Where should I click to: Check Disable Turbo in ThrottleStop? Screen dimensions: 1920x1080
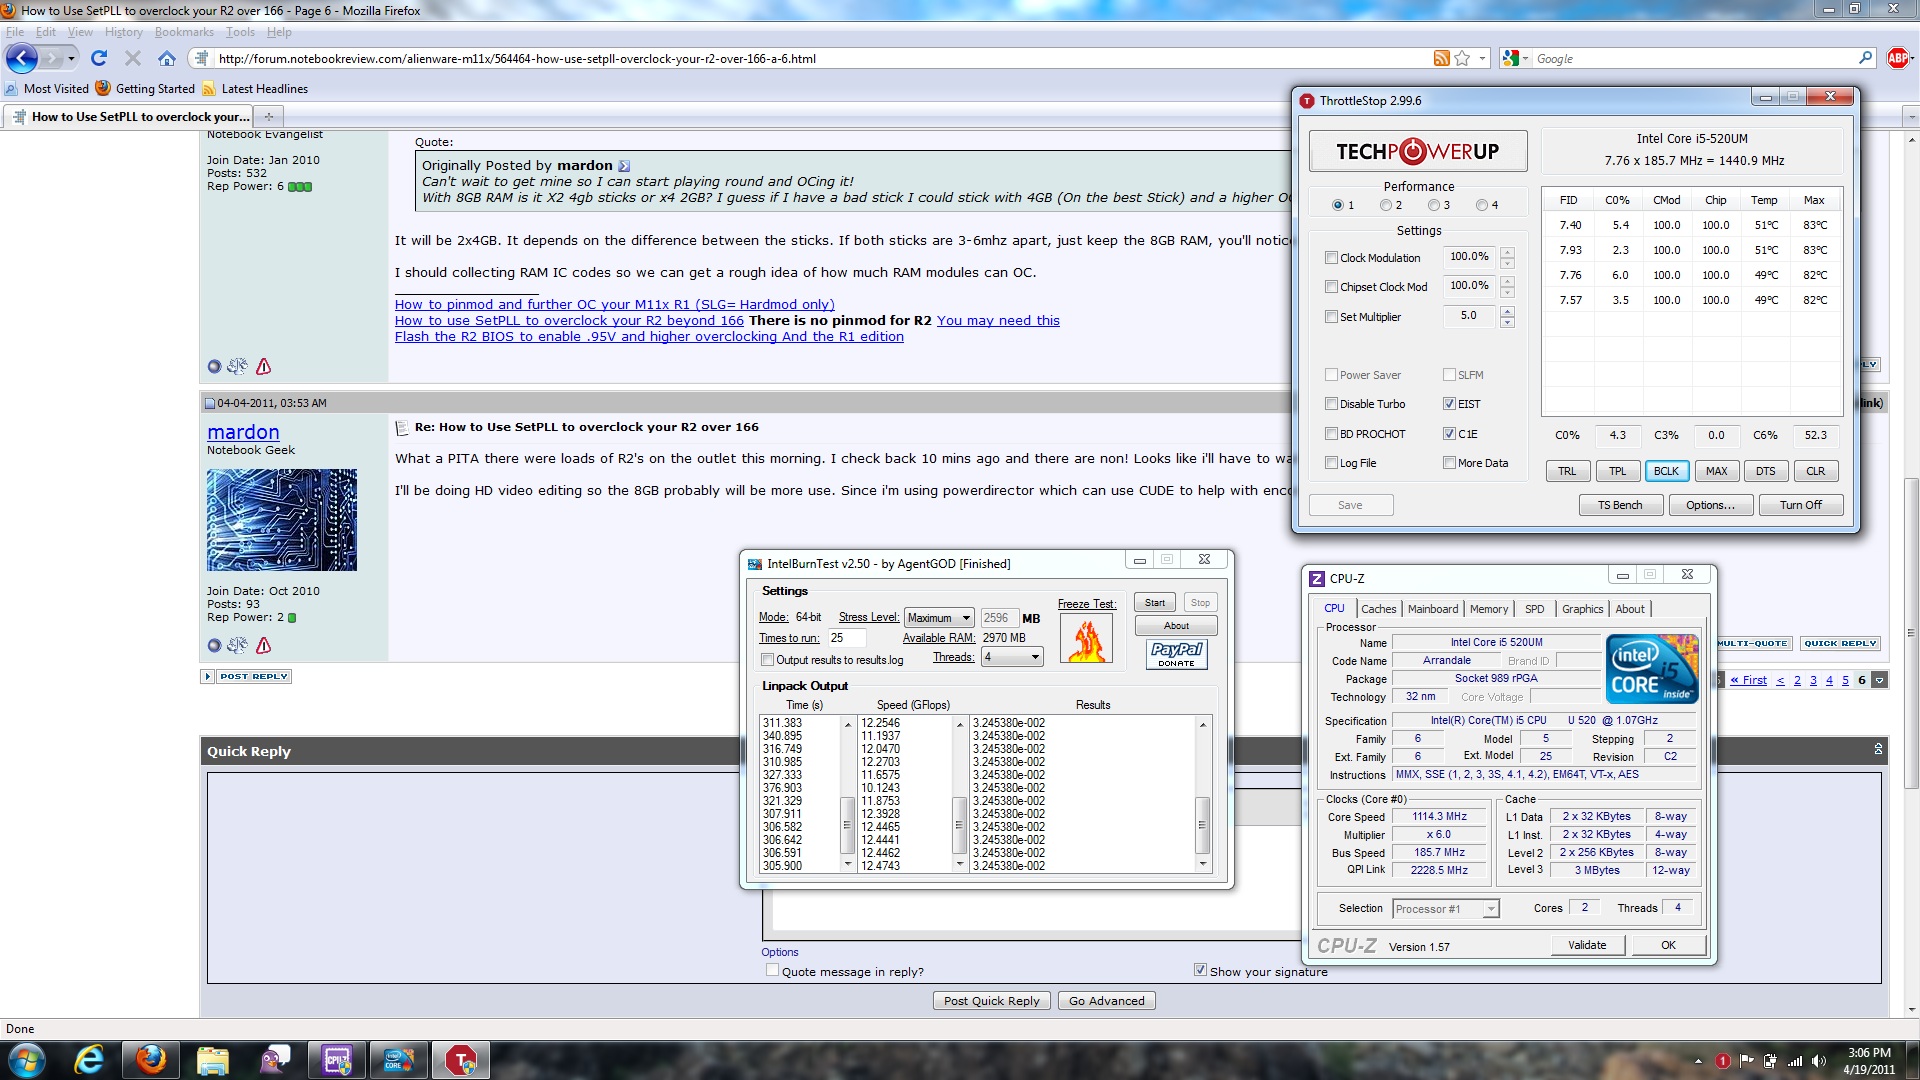pyautogui.click(x=1331, y=404)
